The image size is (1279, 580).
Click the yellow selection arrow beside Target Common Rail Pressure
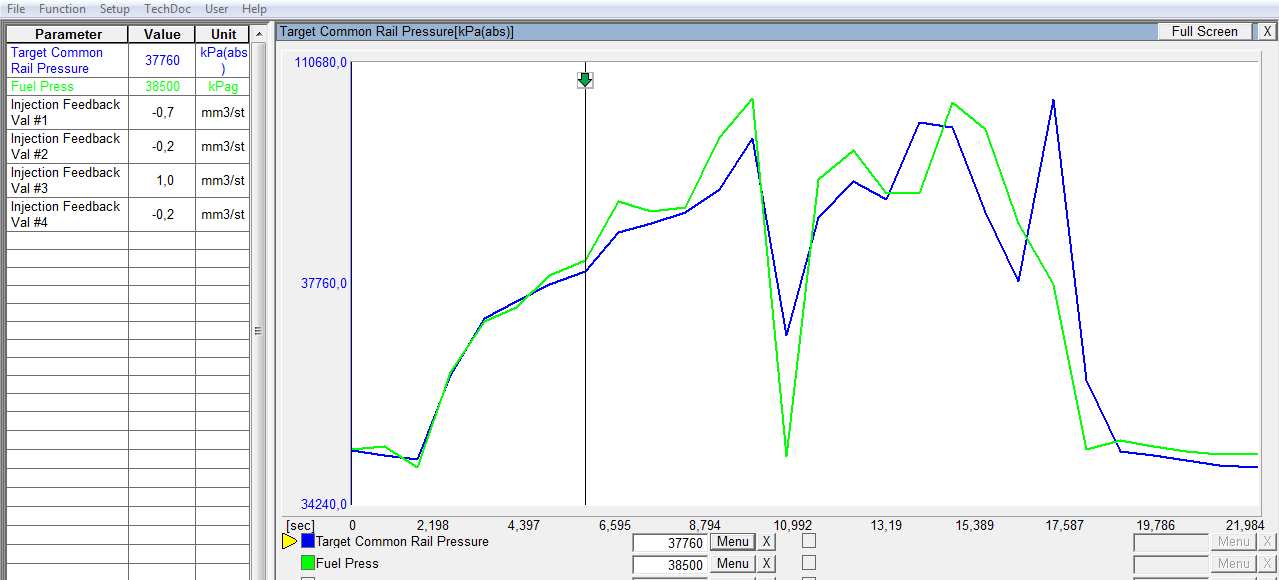289,542
